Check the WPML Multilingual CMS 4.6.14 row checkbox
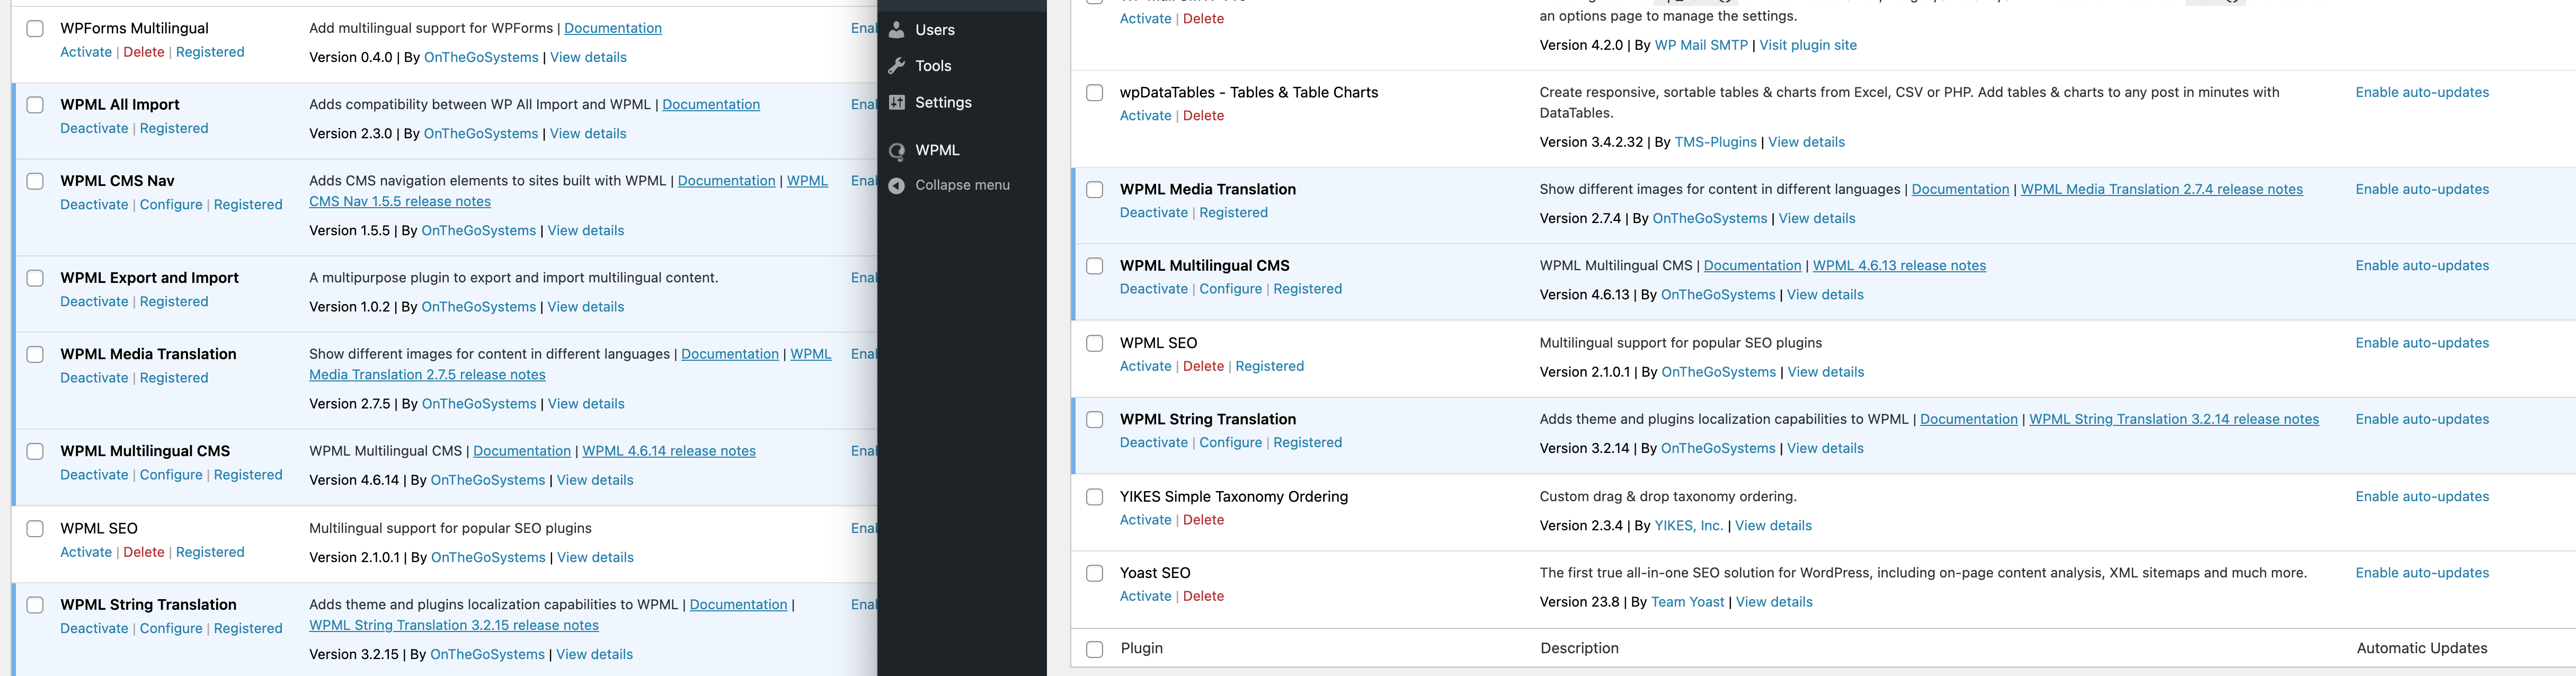Viewport: 2576px width, 676px height. coord(35,451)
